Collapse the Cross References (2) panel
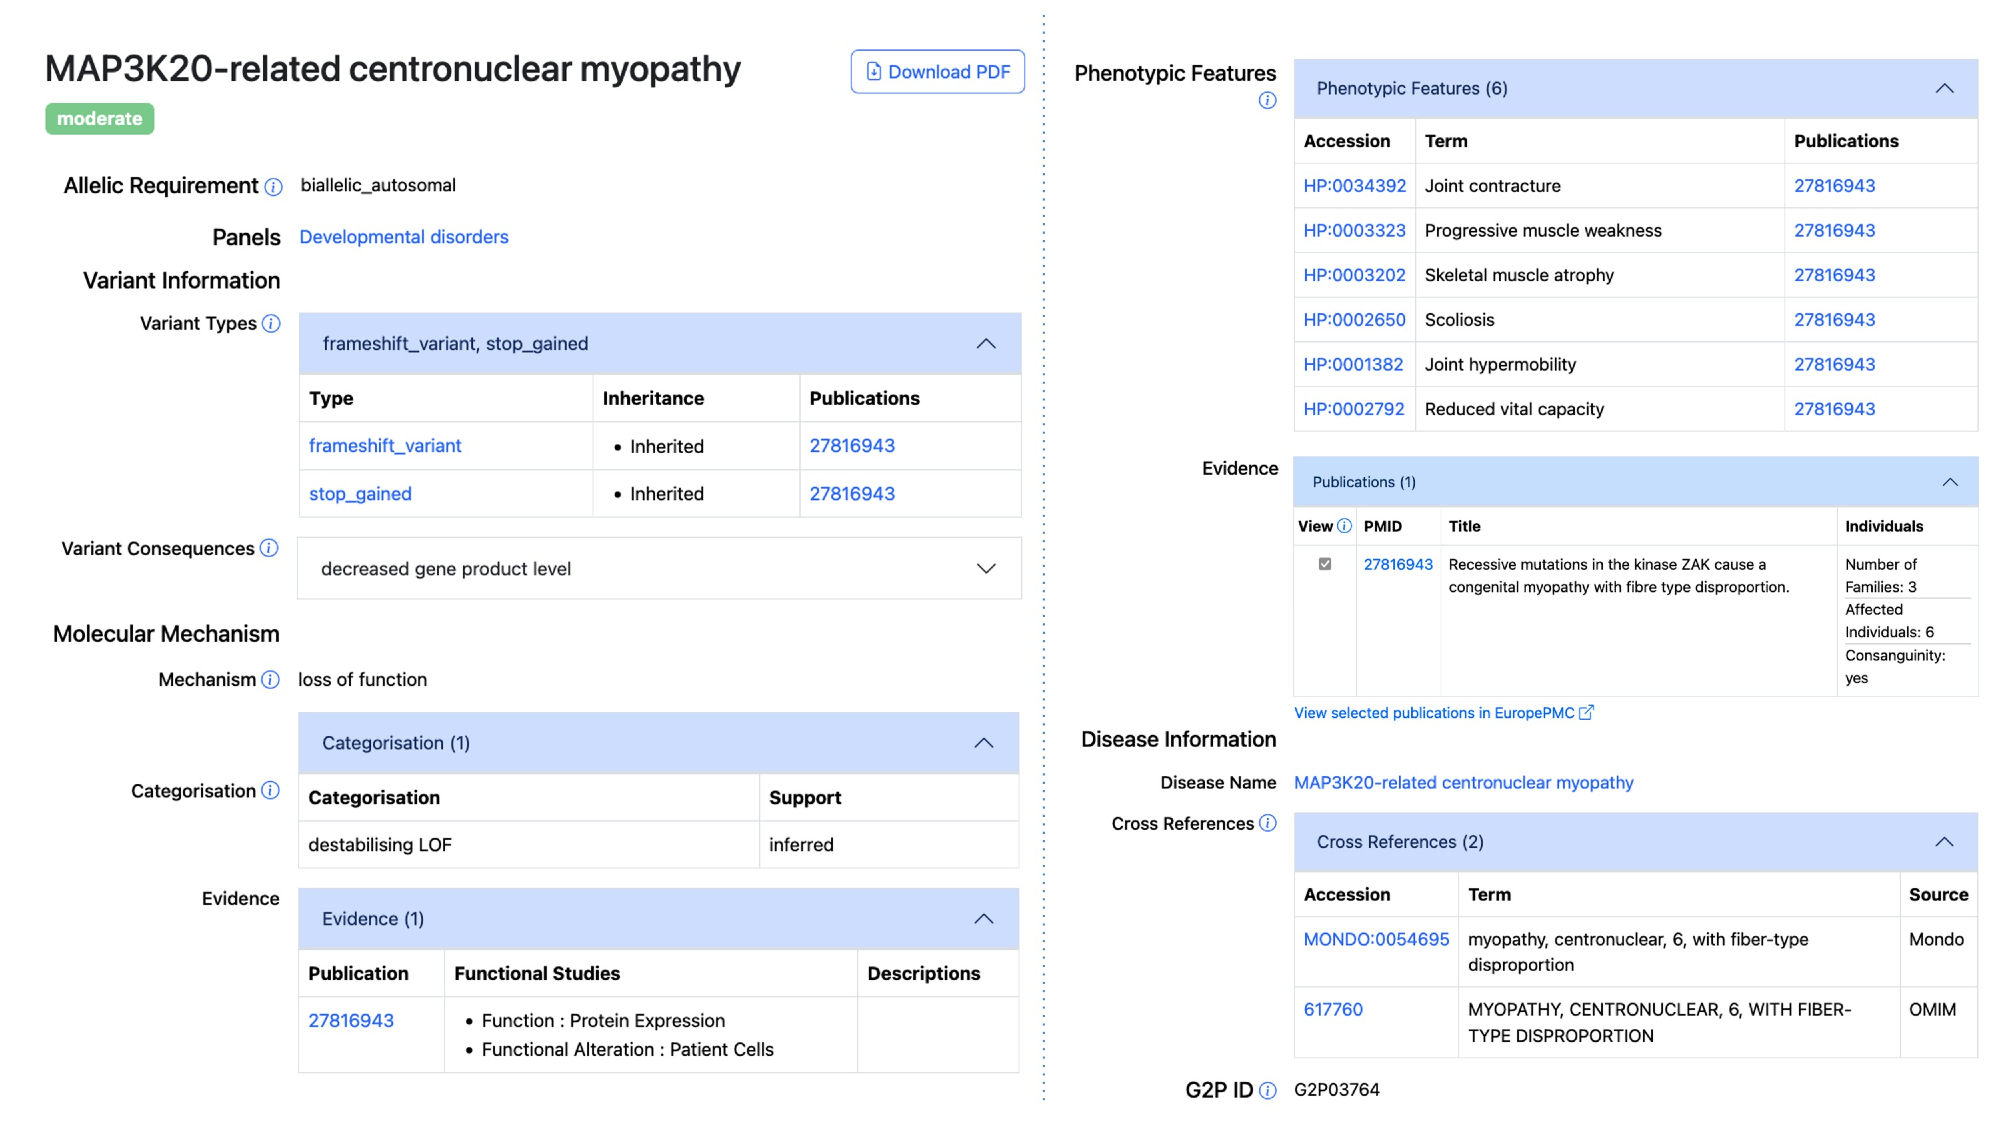The image size is (2000, 1125). tap(1943, 842)
